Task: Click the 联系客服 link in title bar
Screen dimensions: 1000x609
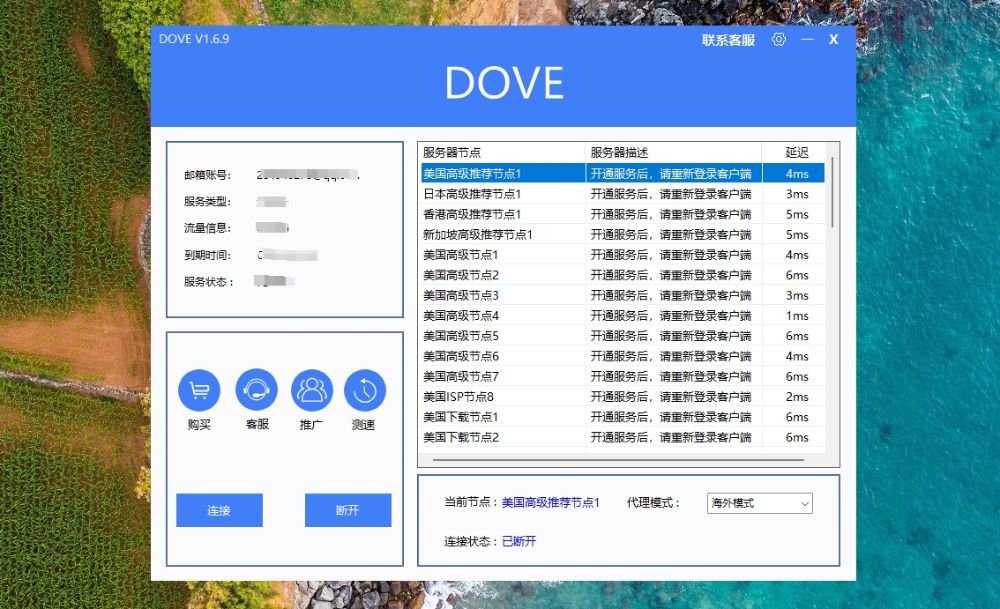Action: click(x=728, y=40)
